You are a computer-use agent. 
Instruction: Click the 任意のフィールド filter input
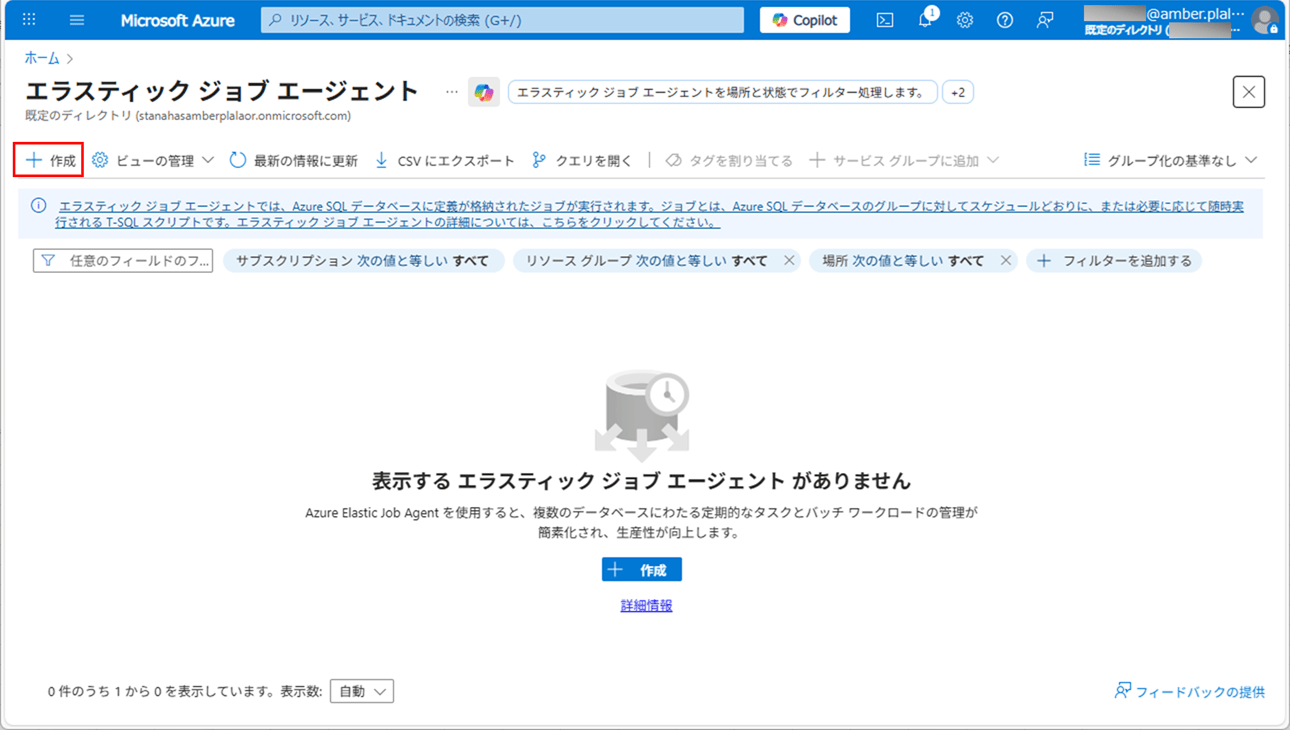point(123,261)
